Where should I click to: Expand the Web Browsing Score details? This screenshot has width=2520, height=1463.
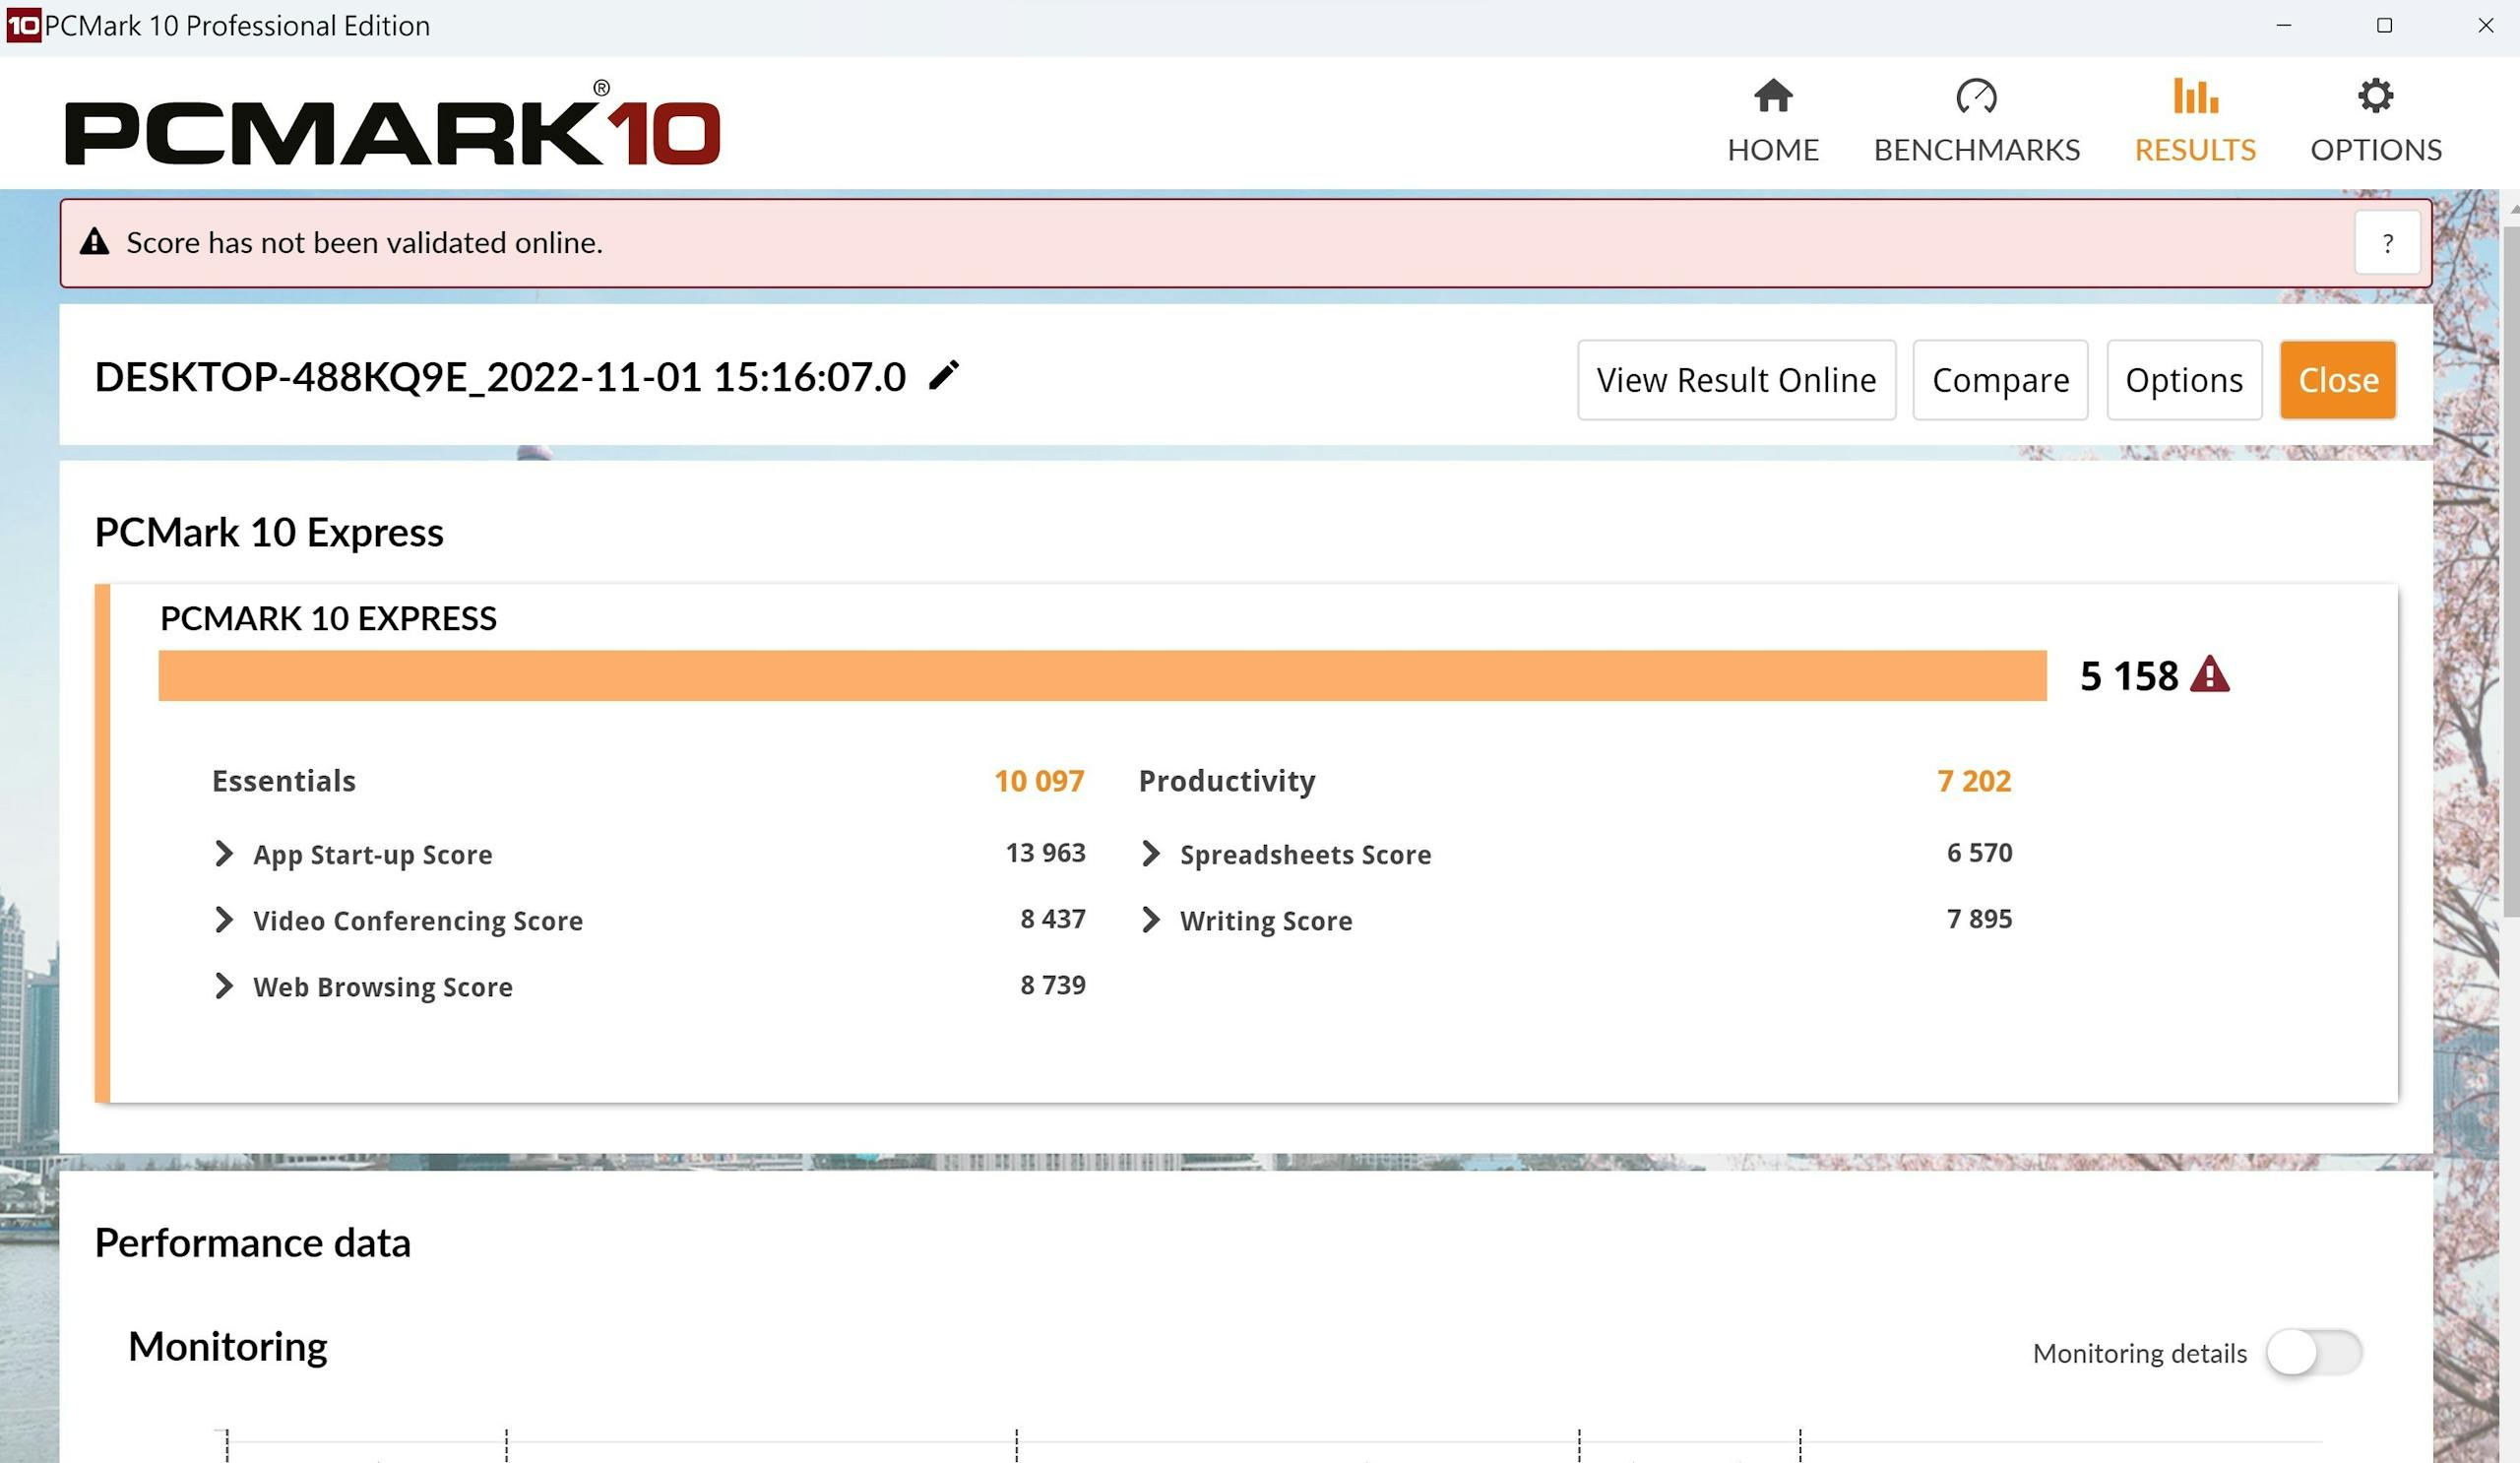click(x=224, y=986)
